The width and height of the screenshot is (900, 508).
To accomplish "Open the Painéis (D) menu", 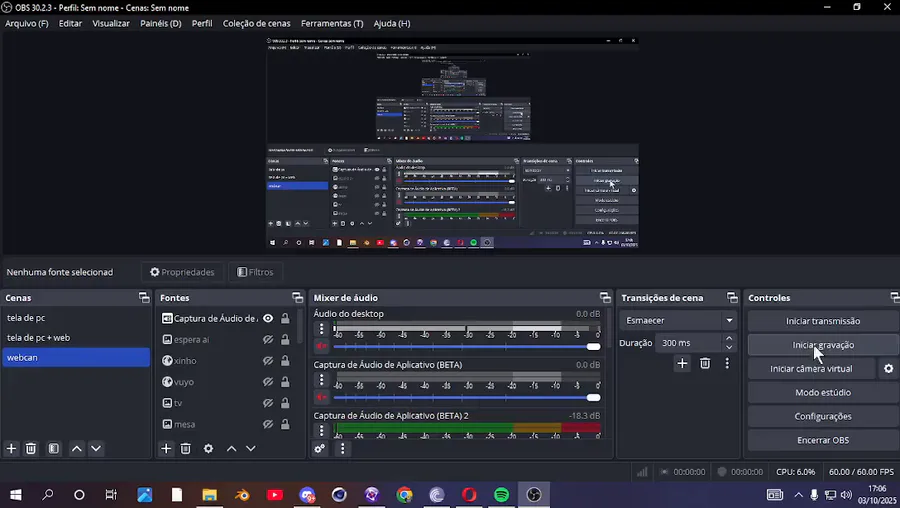I will point(161,24).
